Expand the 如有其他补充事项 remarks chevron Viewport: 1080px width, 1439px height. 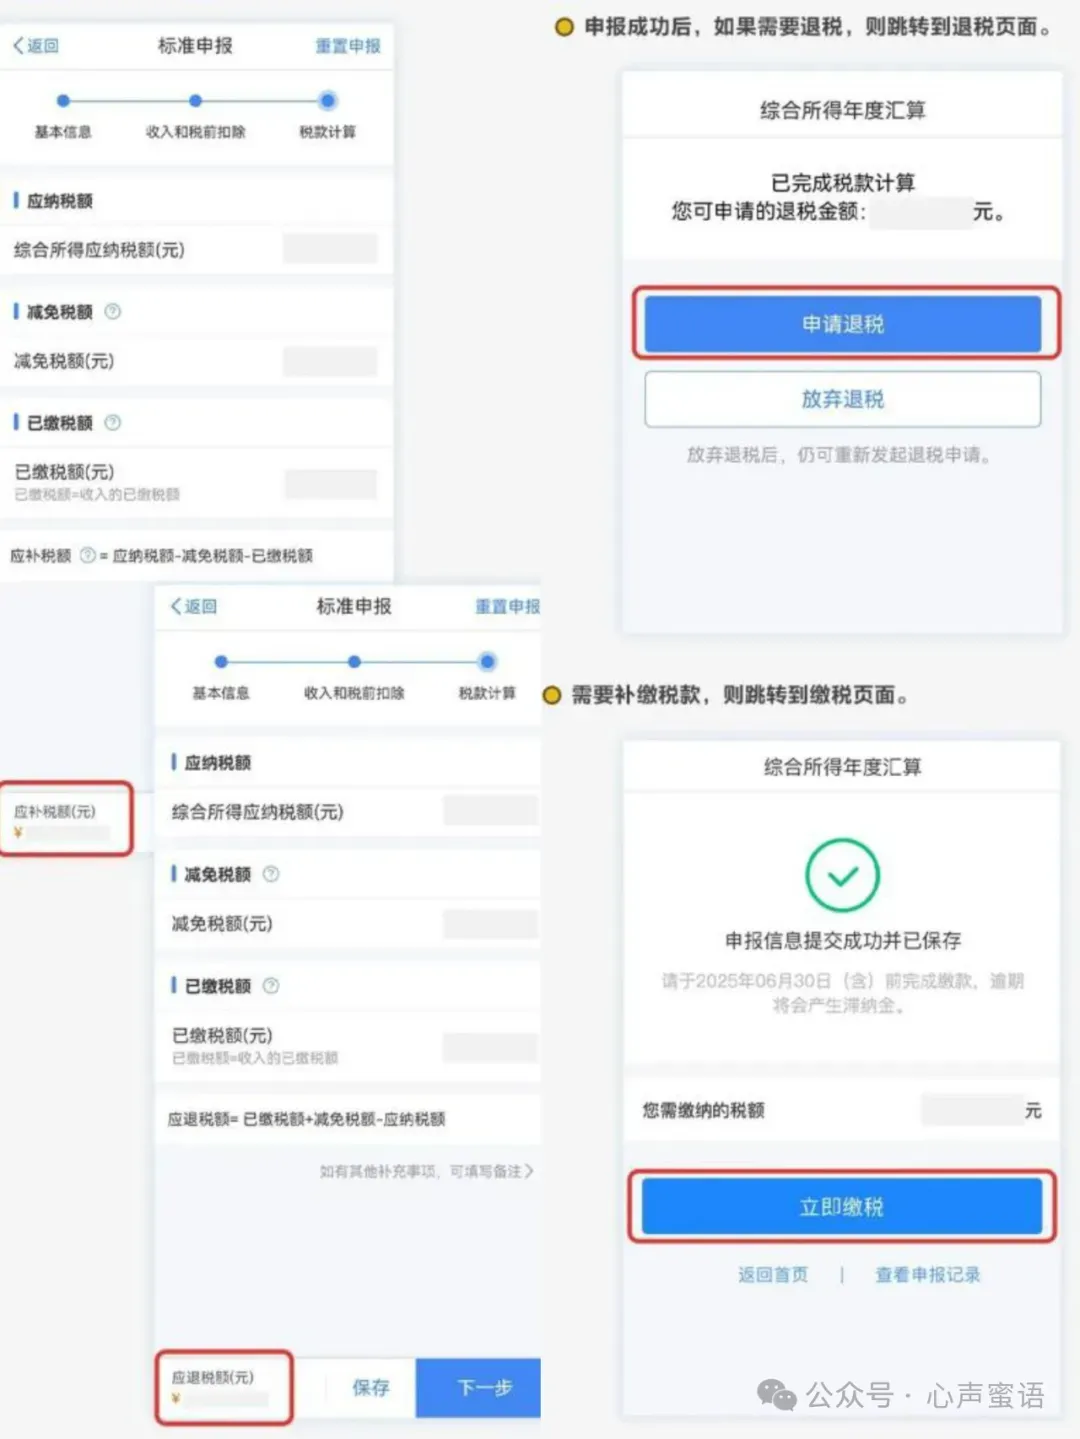pyautogui.click(x=529, y=1170)
